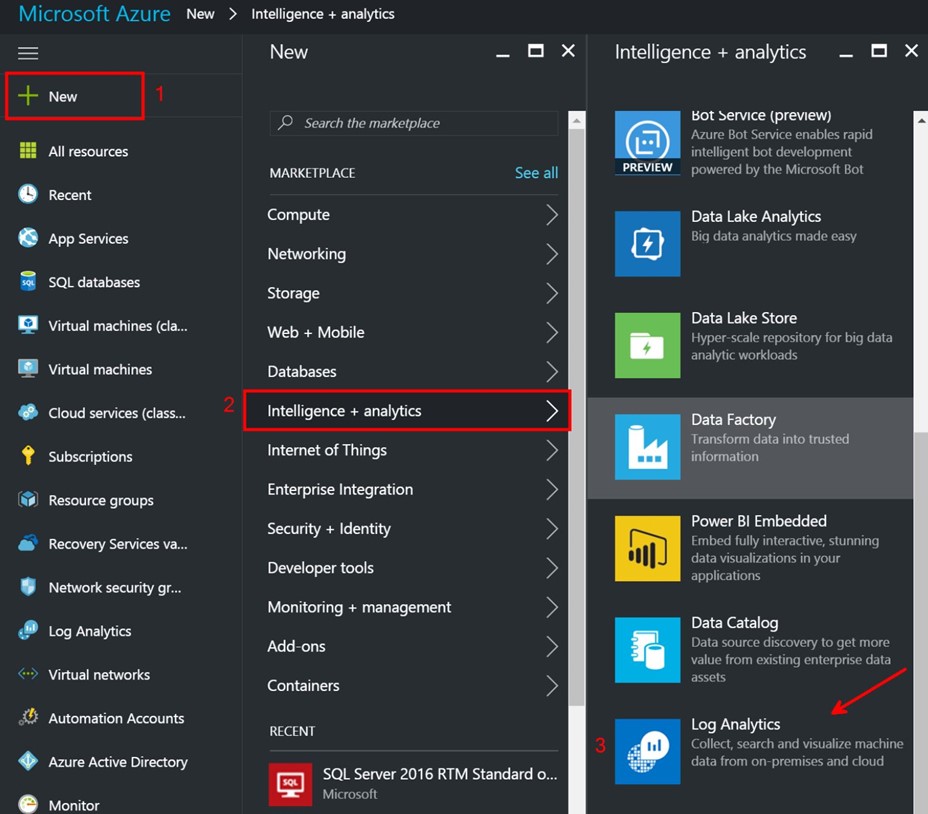
Task: Click the See all marketplace link
Action: [536, 173]
